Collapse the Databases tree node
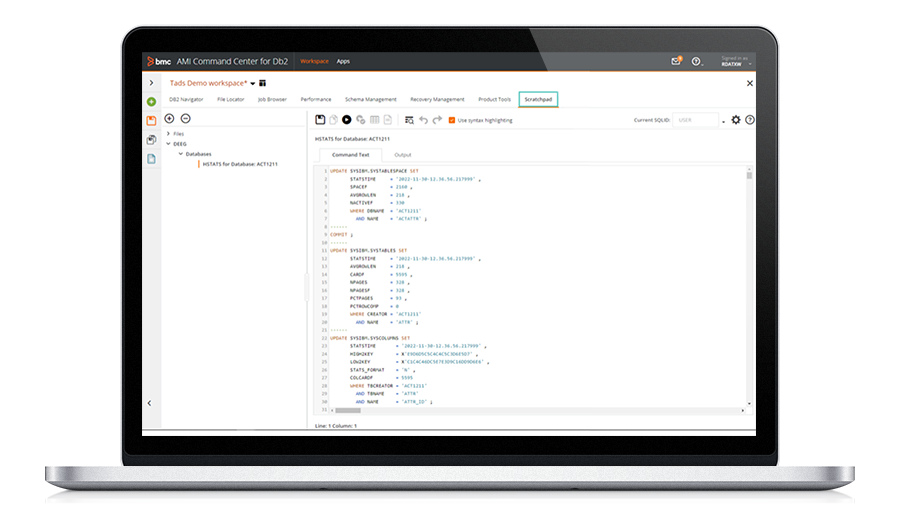This screenshot has width=900, height=516. point(181,154)
